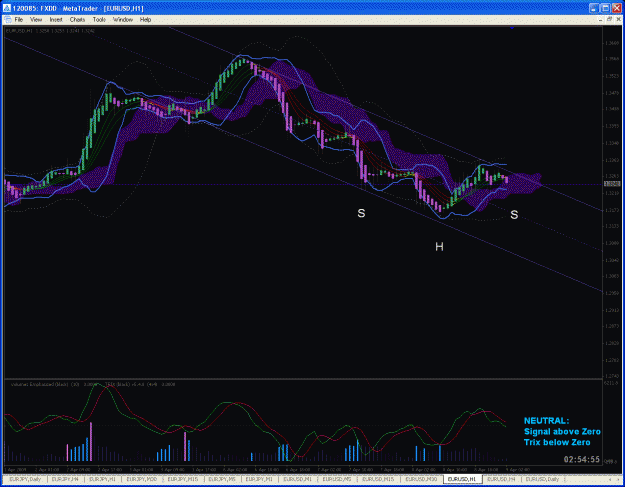This screenshot has height=487, width=625.
Task: Switch to the EURUSD,M30 chart tab
Action: click(421, 479)
